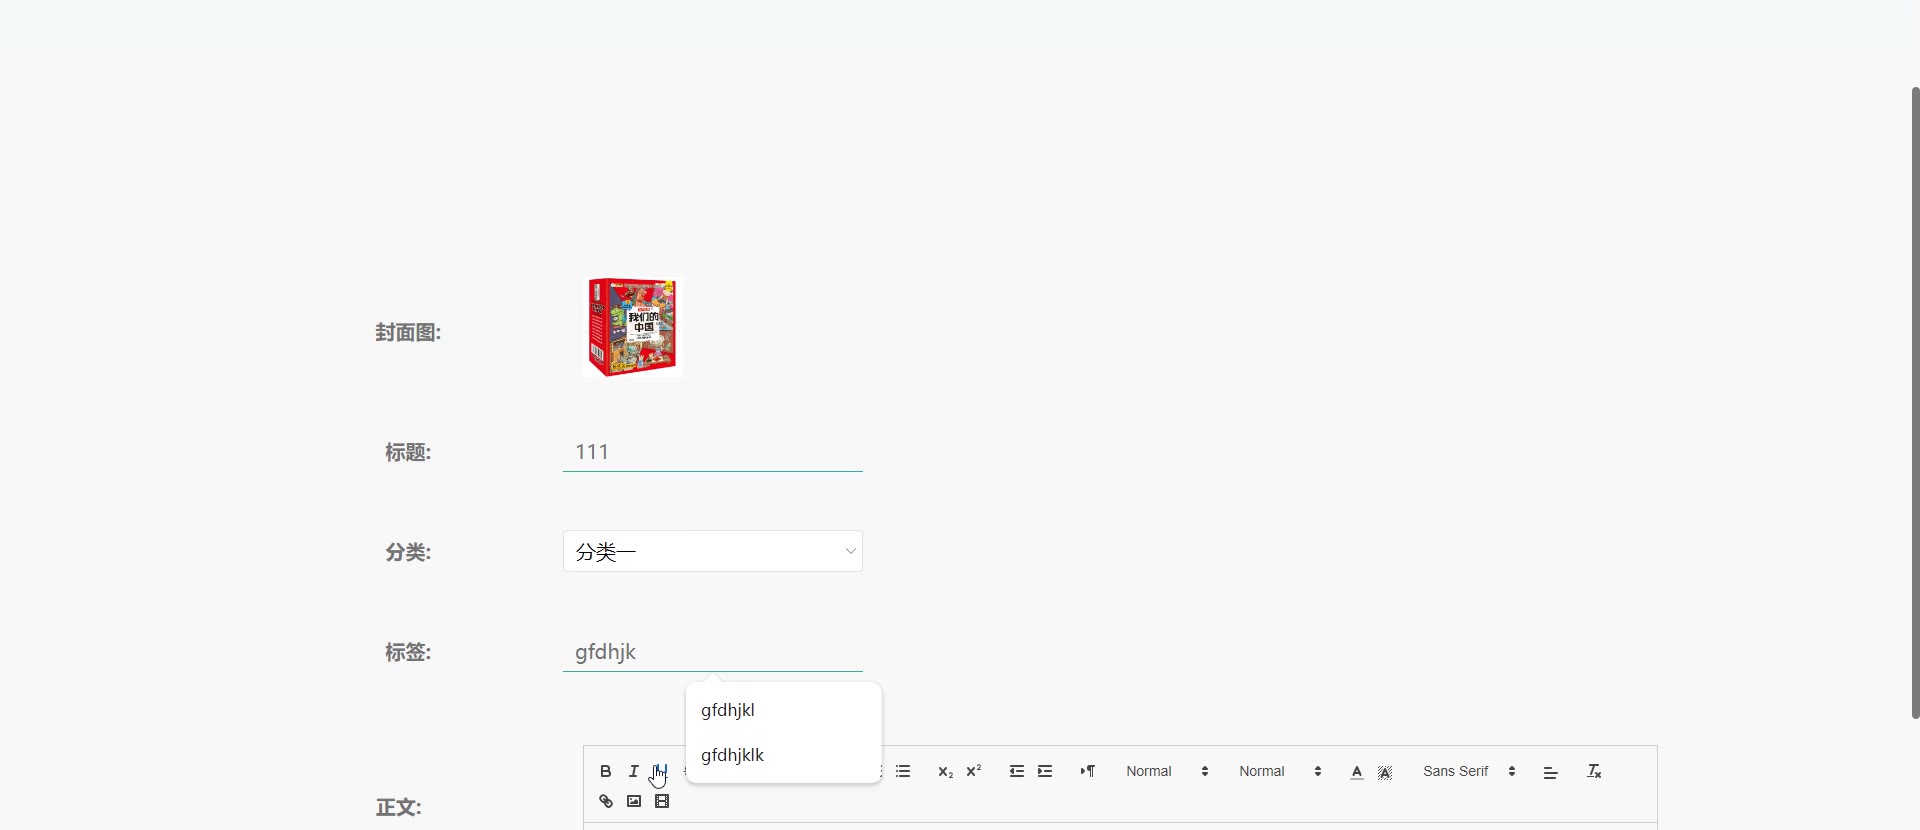Screen dimensions: 1920x830
Task: Click the page vertical scrollbar
Action: click(x=1915, y=402)
